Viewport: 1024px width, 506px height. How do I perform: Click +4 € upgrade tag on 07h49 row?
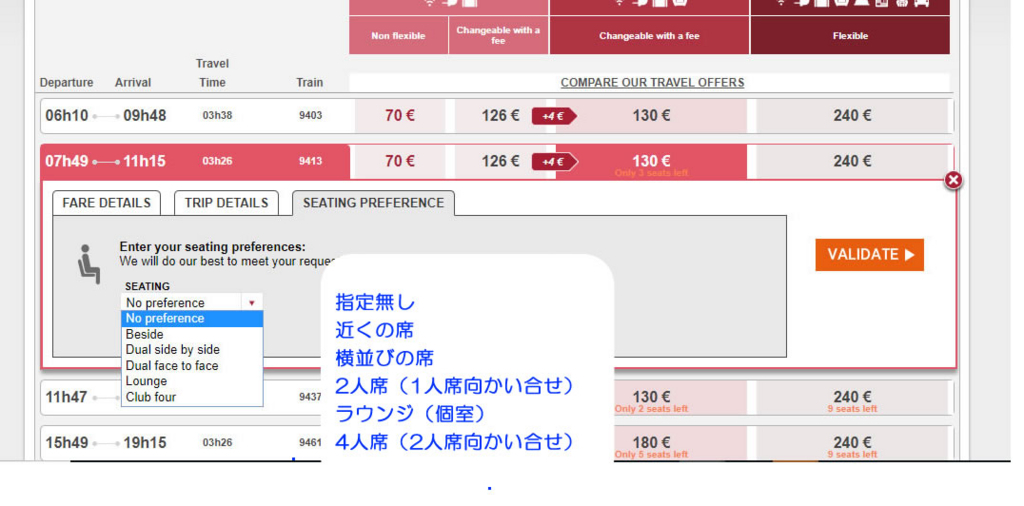(554, 161)
